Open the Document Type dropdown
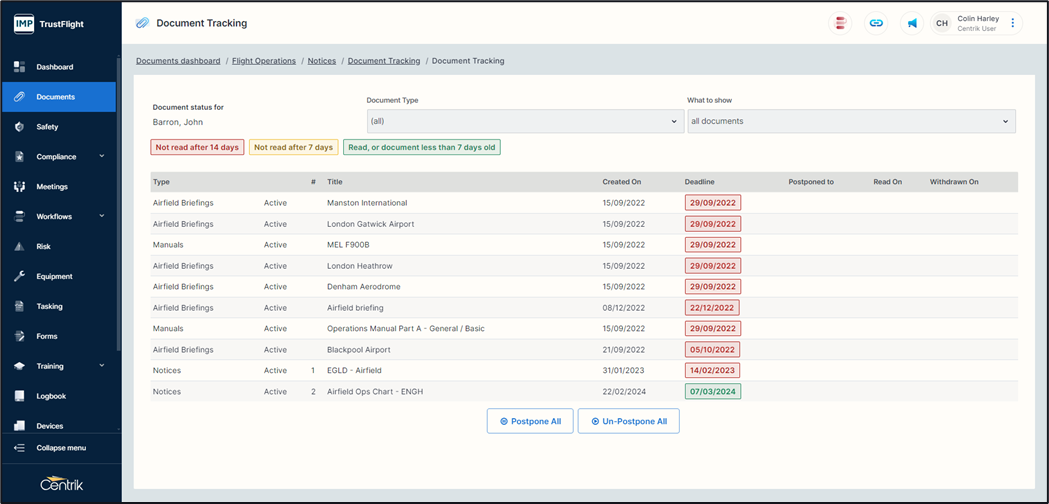1049x504 pixels. point(524,121)
